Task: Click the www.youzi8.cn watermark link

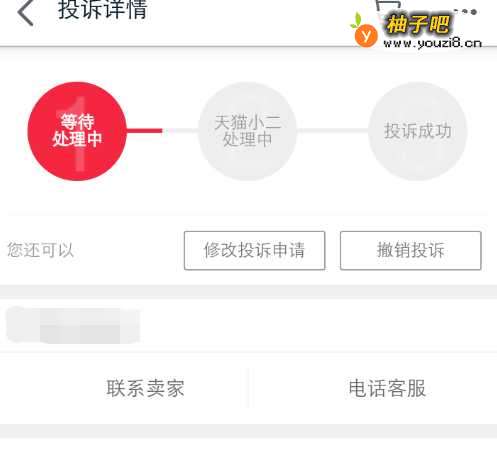Action: pos(432,43)
